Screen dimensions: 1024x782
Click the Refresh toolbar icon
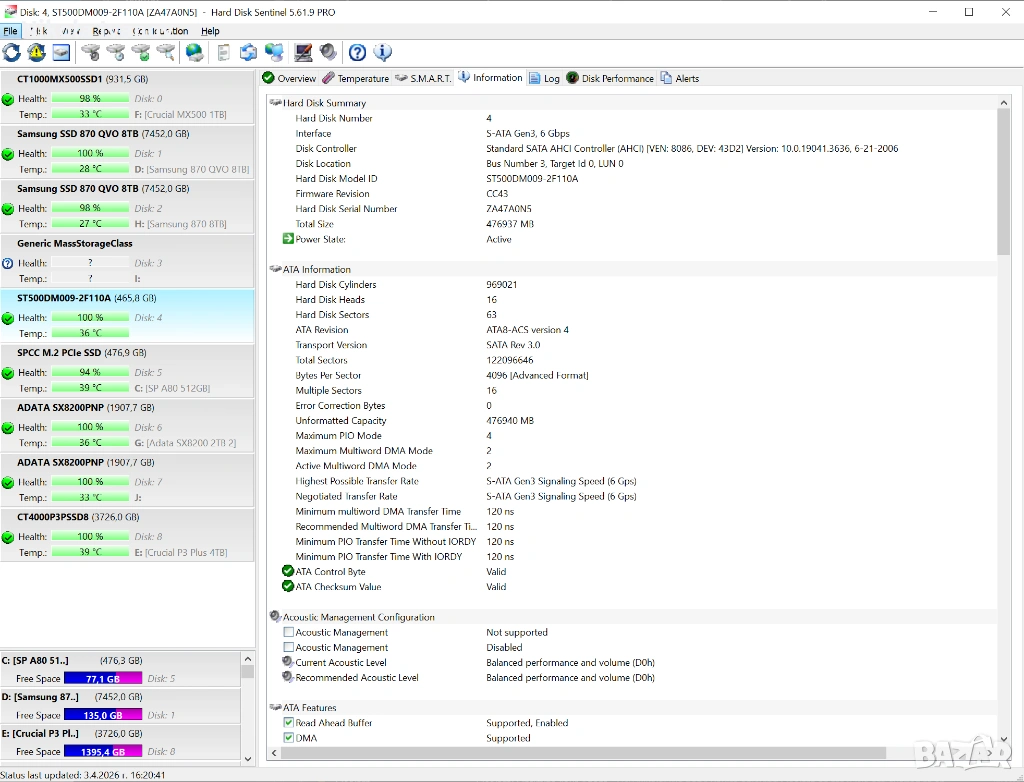point(12,53)
